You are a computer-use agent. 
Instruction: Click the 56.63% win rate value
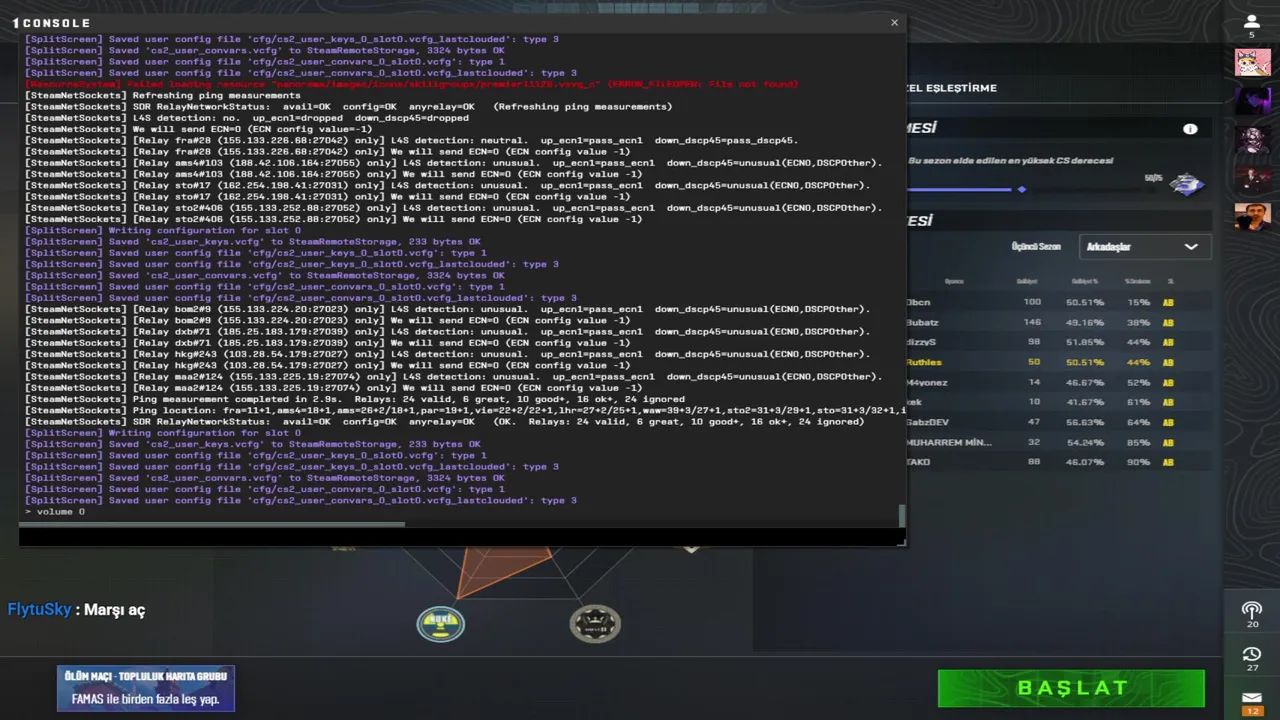click(x=1085, y=422)
